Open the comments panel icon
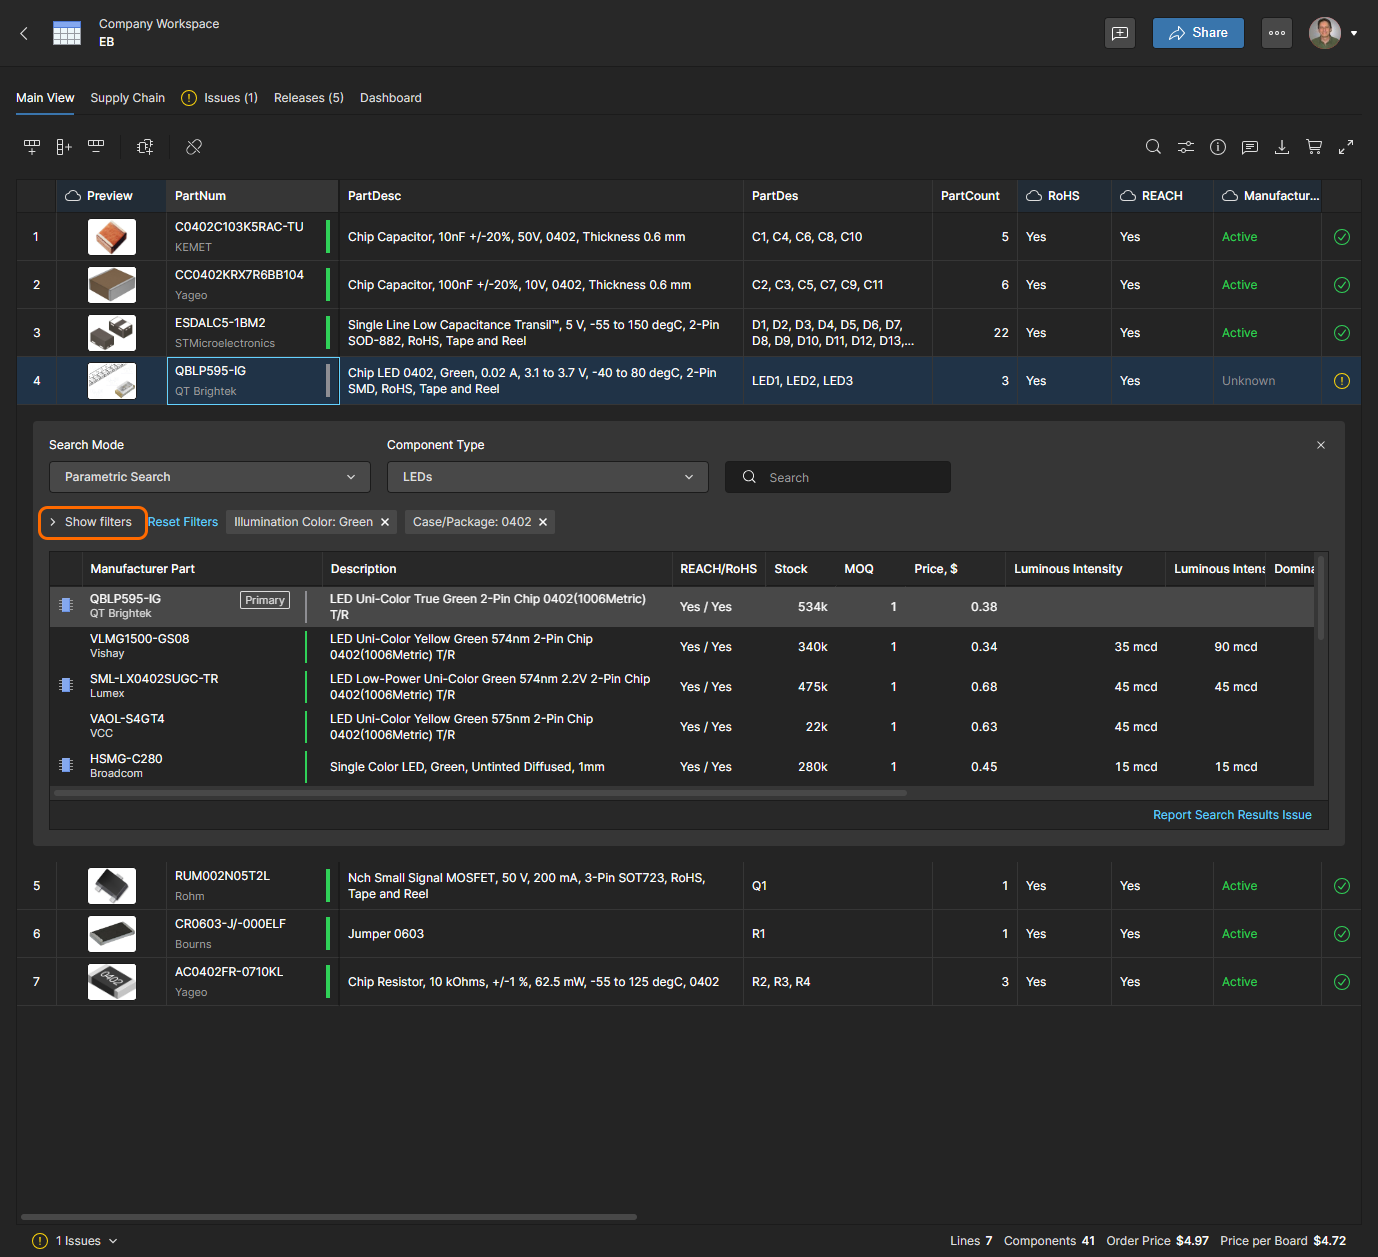 pos(1250,147)
